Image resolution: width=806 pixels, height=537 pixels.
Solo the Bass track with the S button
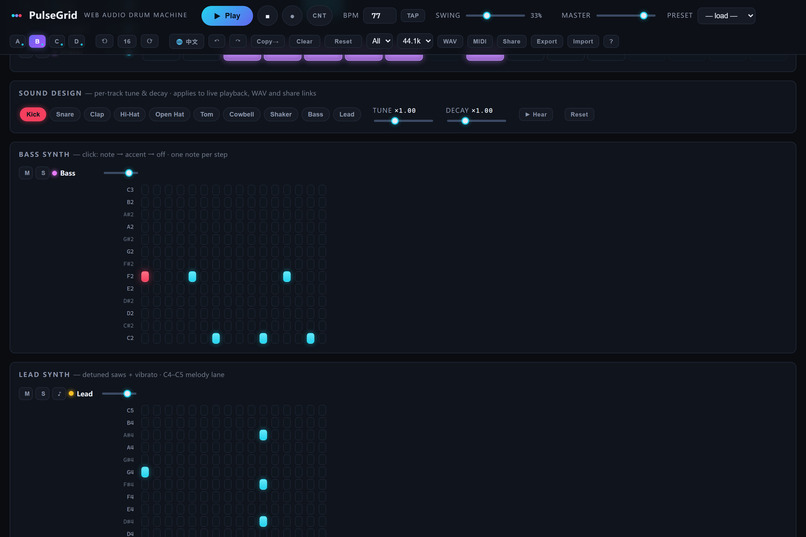(43, 173)
